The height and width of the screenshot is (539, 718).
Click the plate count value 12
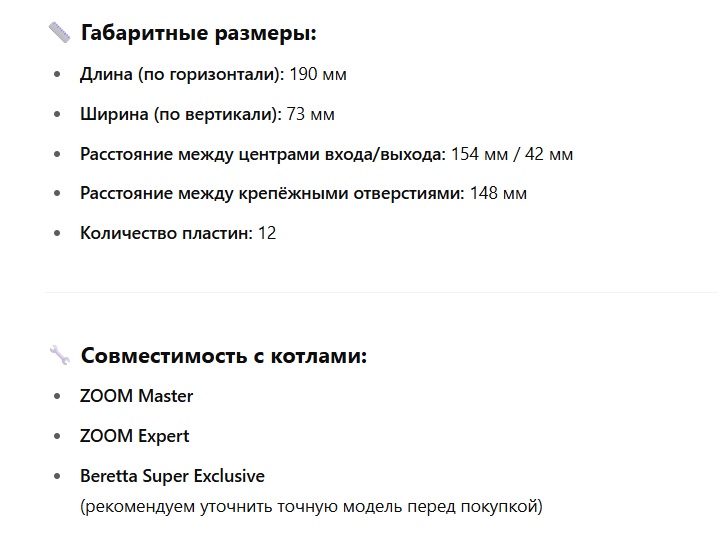point(267,233)
